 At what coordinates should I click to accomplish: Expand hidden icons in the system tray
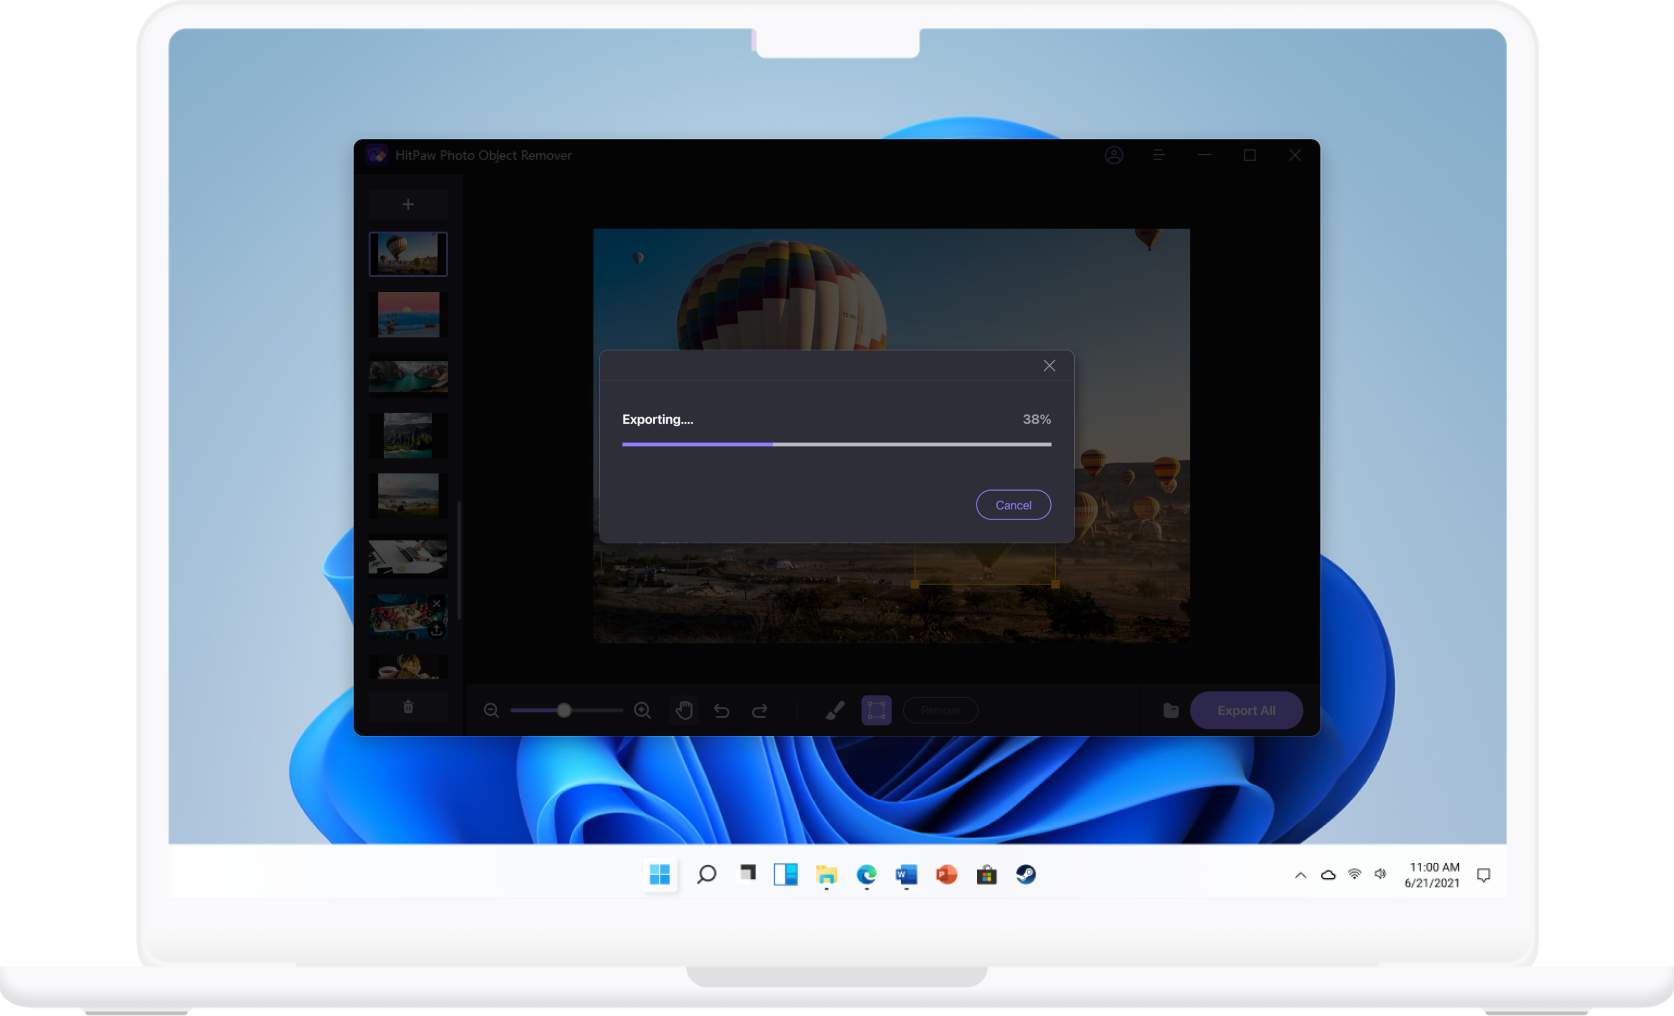[1300, 874]
